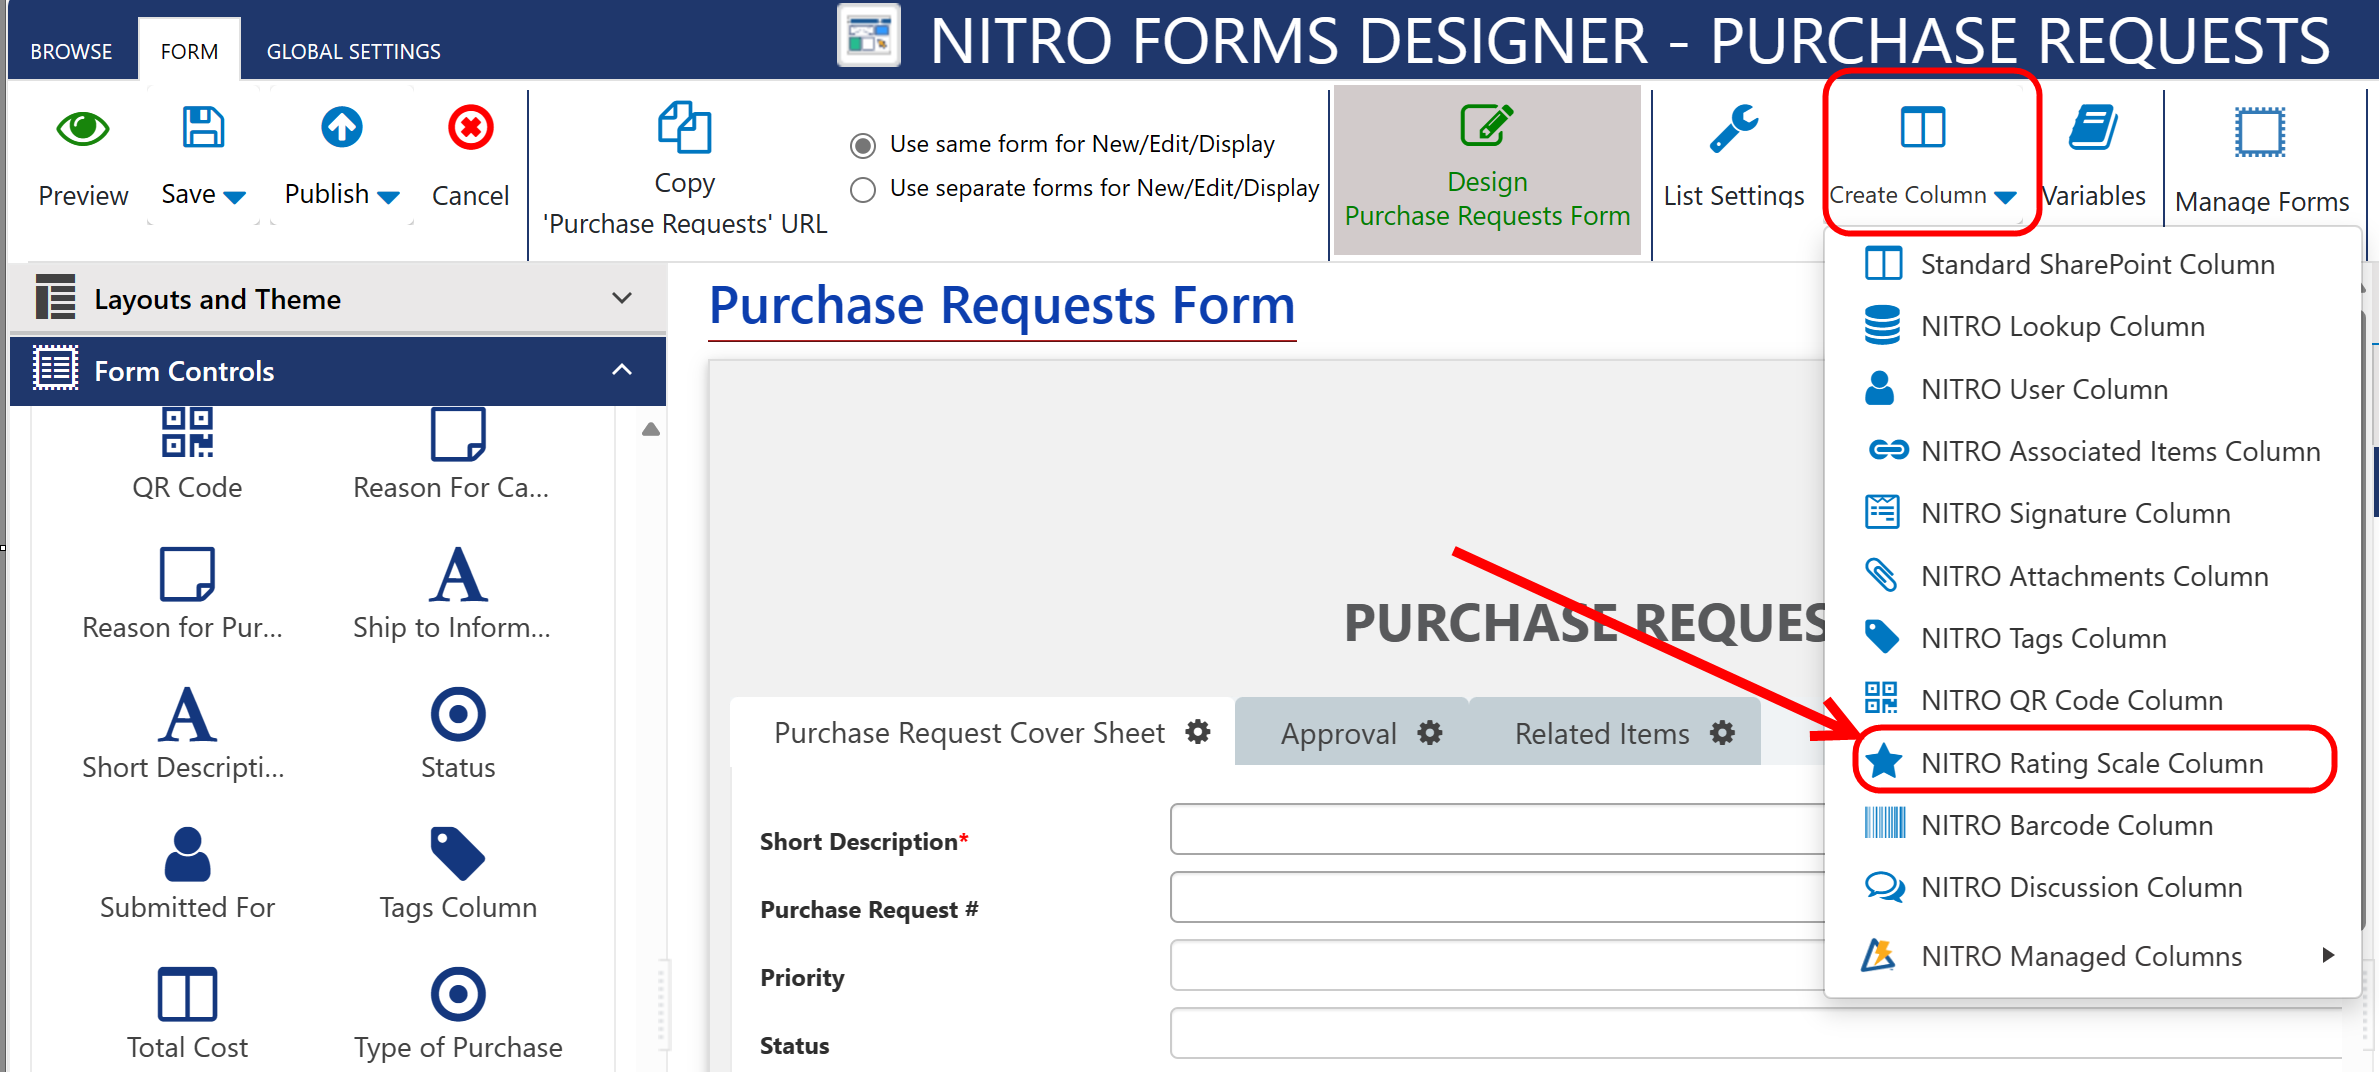Viewport: 2379px width, 1072px height.
Task: Click the Purchase Request # input field
Action: [1497, 897]
